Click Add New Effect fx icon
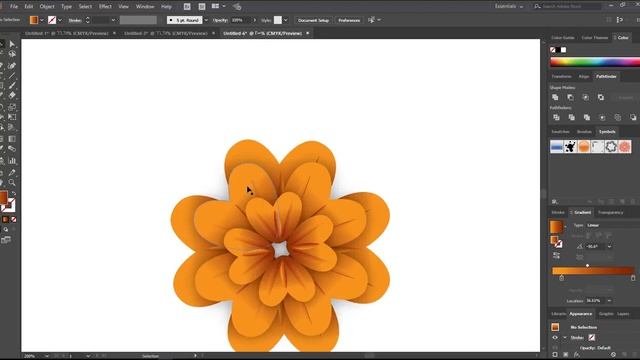Screen dimensions: 640x360 [576, 355]
